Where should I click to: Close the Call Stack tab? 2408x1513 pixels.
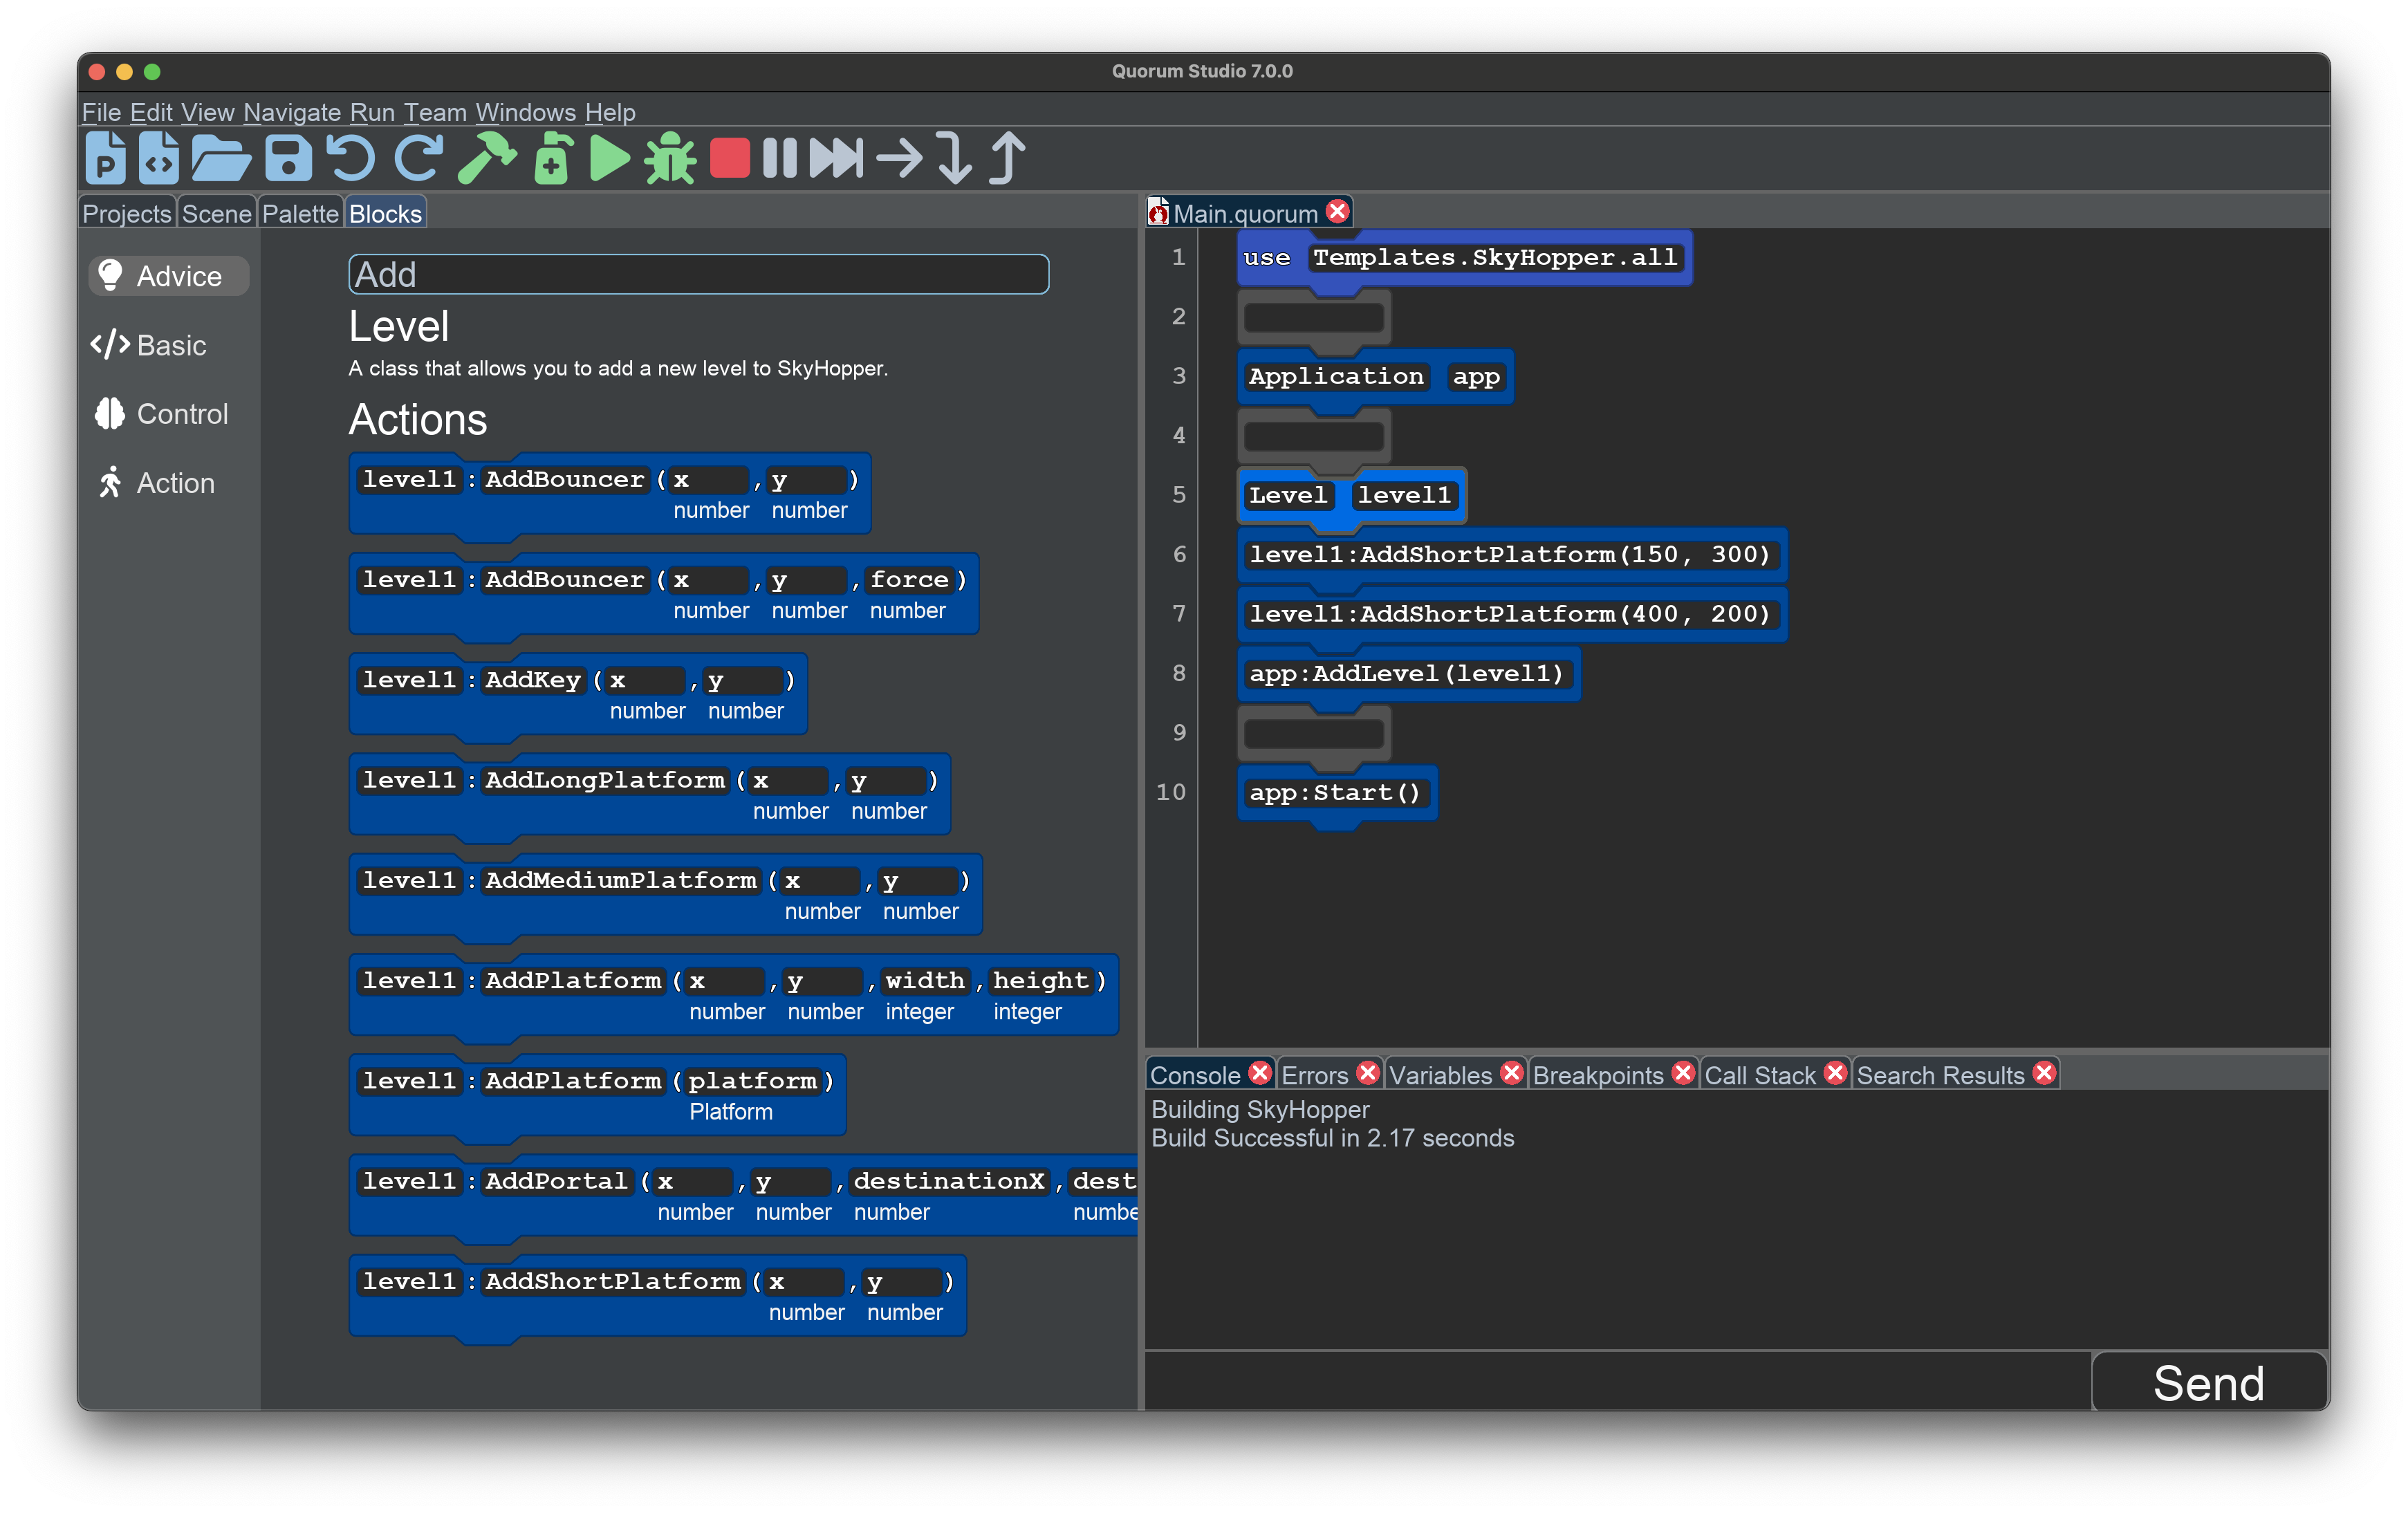pyautogui.click(x=1835, y=1073)
